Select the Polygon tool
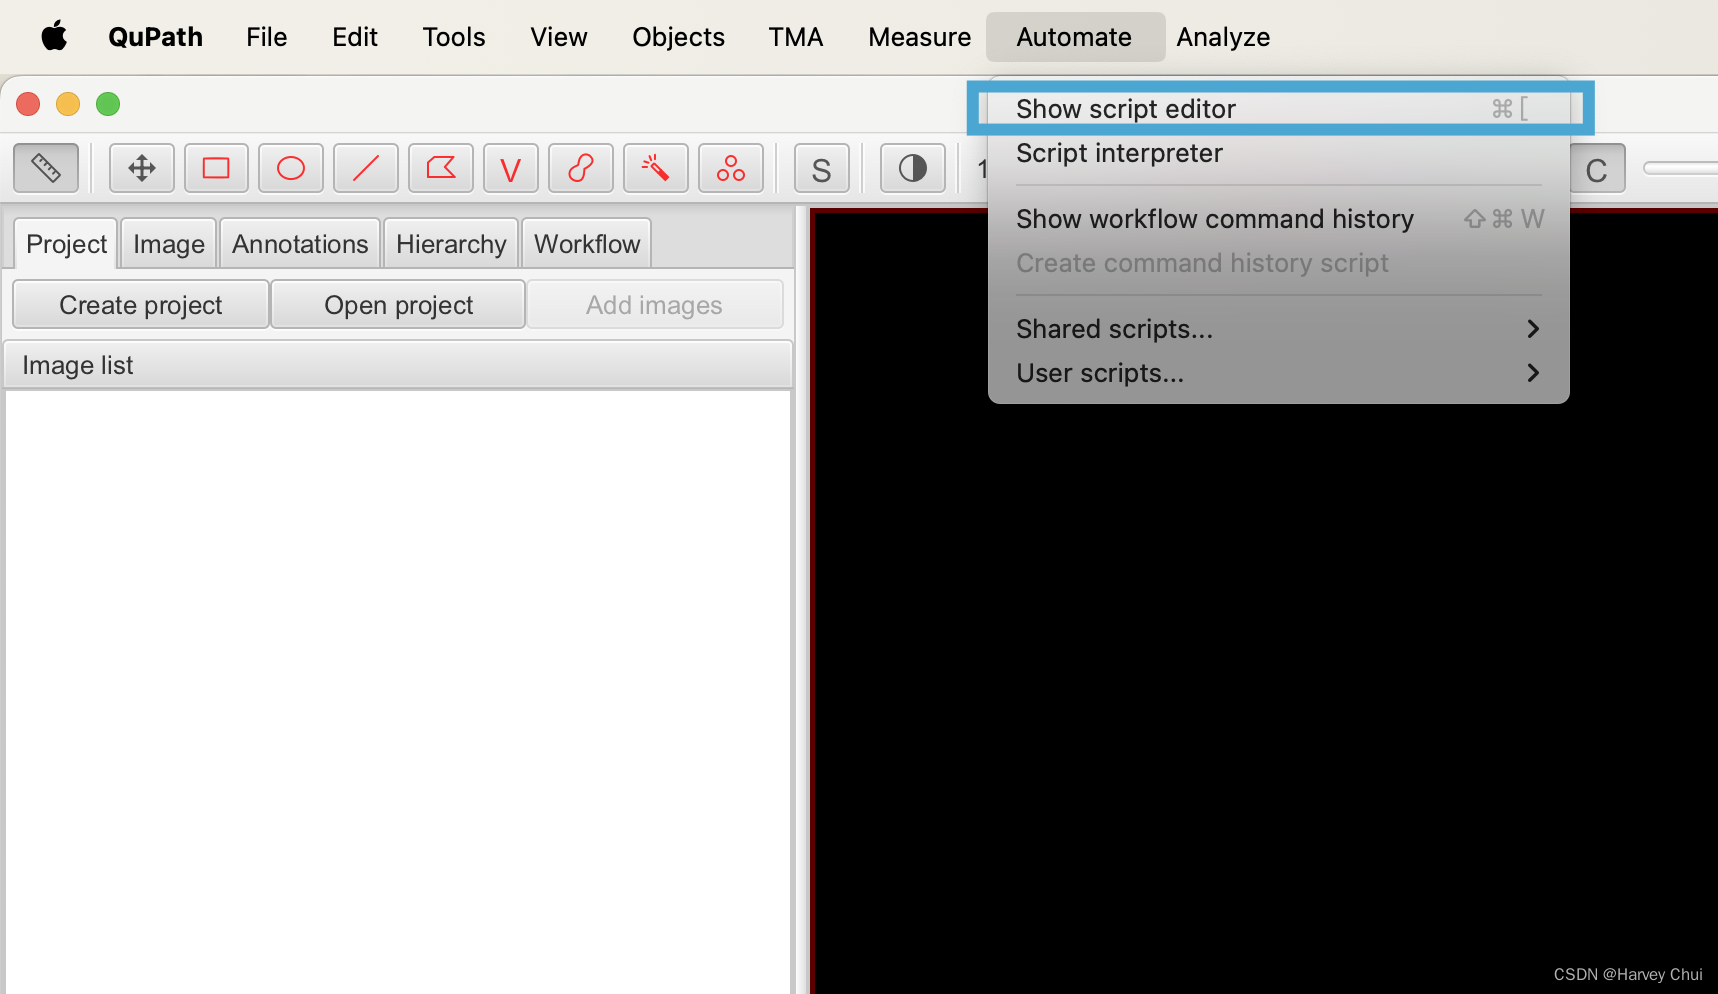1718x994 pixels. 441,168
